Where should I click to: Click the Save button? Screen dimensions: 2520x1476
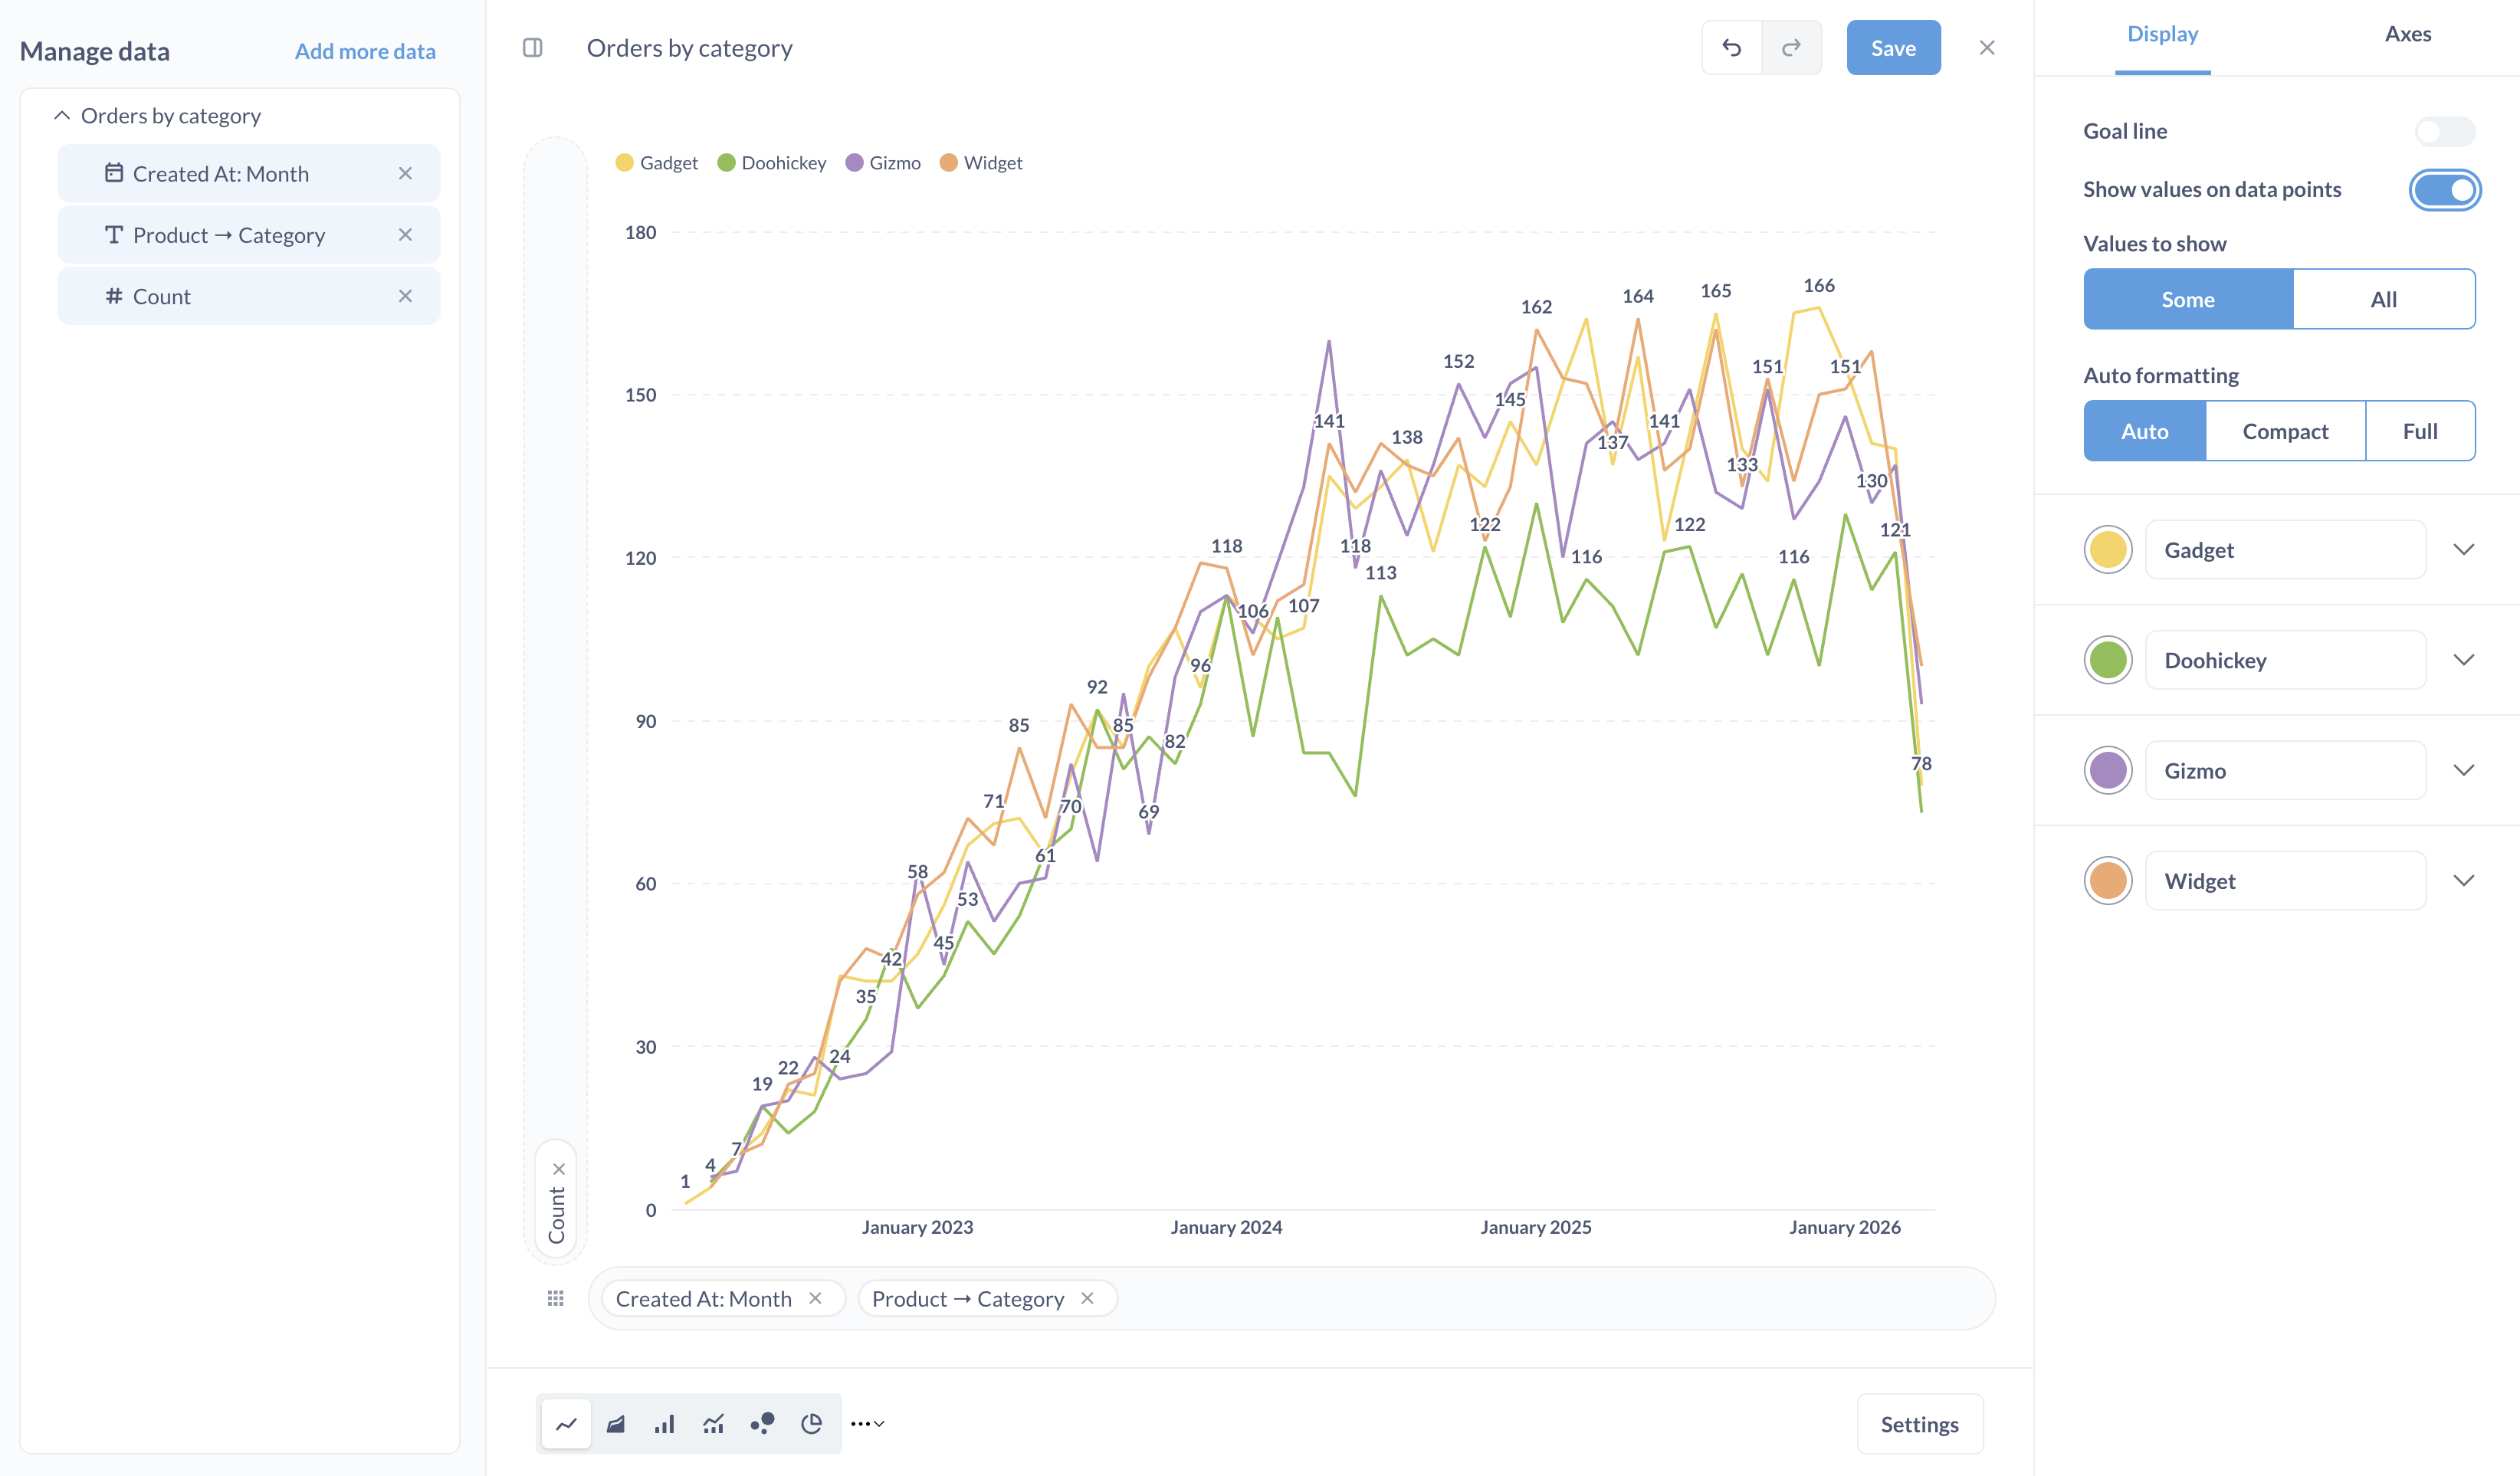pos(1893,48)
